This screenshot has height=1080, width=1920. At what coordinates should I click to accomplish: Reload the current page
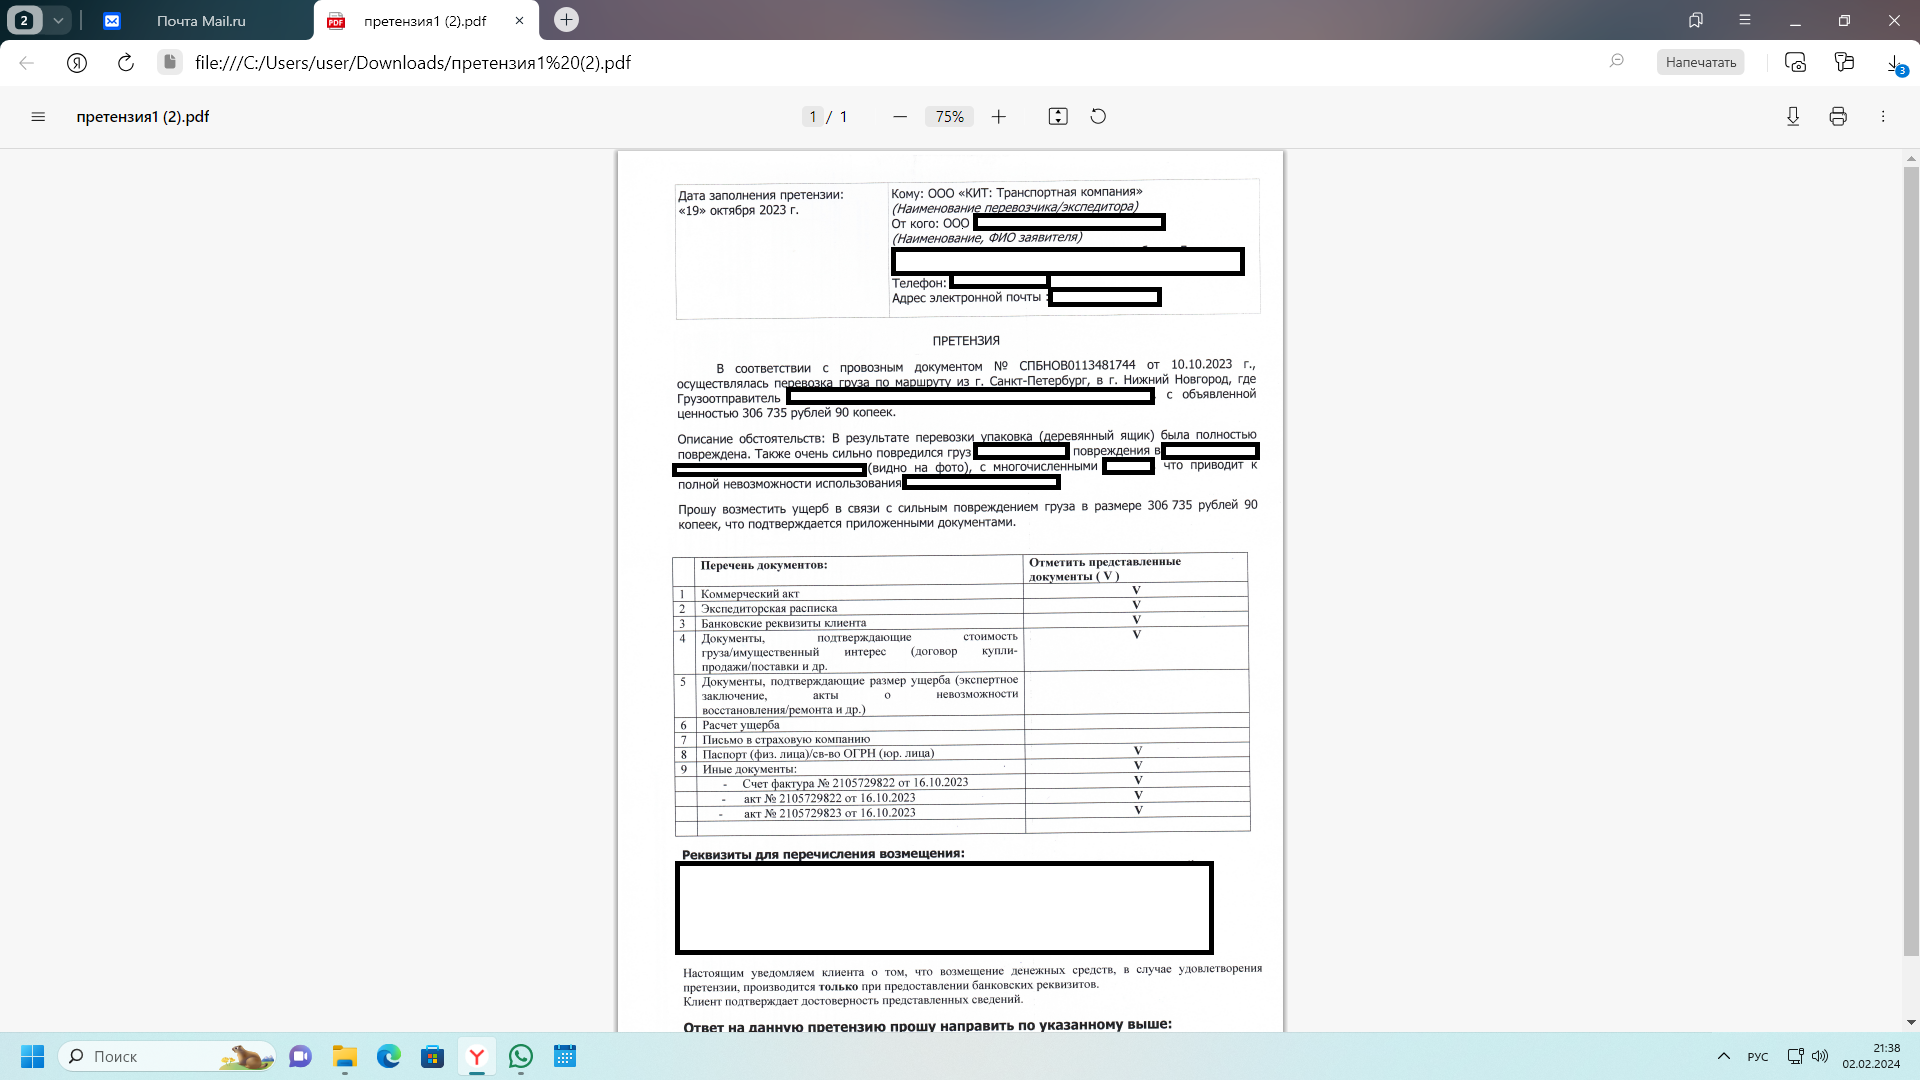pos(126,63)
